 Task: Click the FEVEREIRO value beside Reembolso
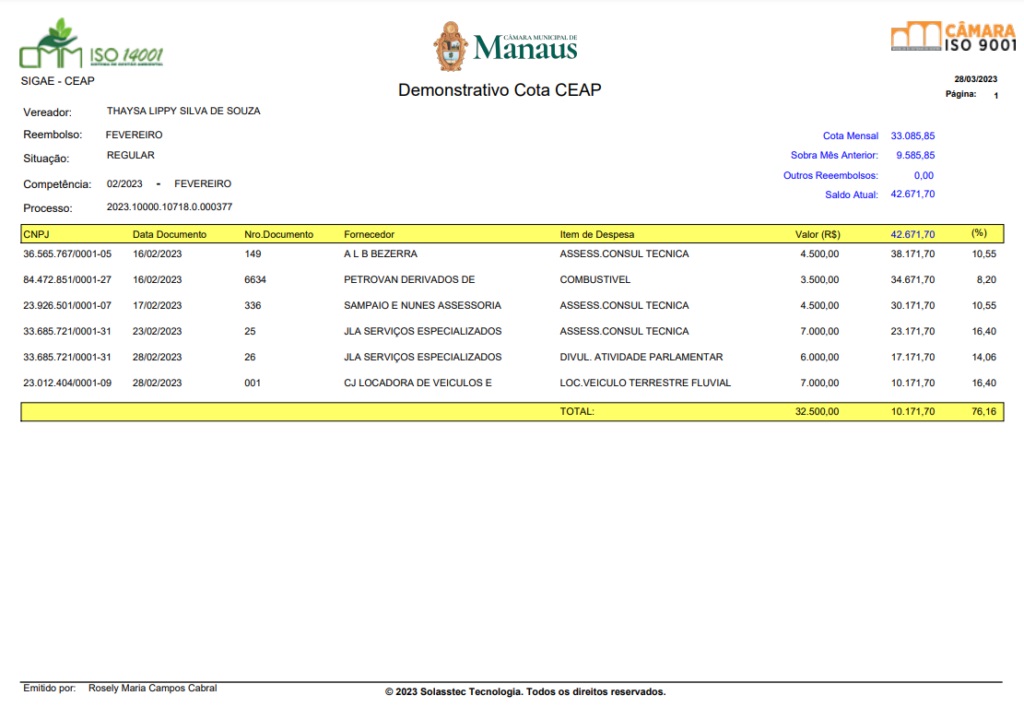point(134,135)
